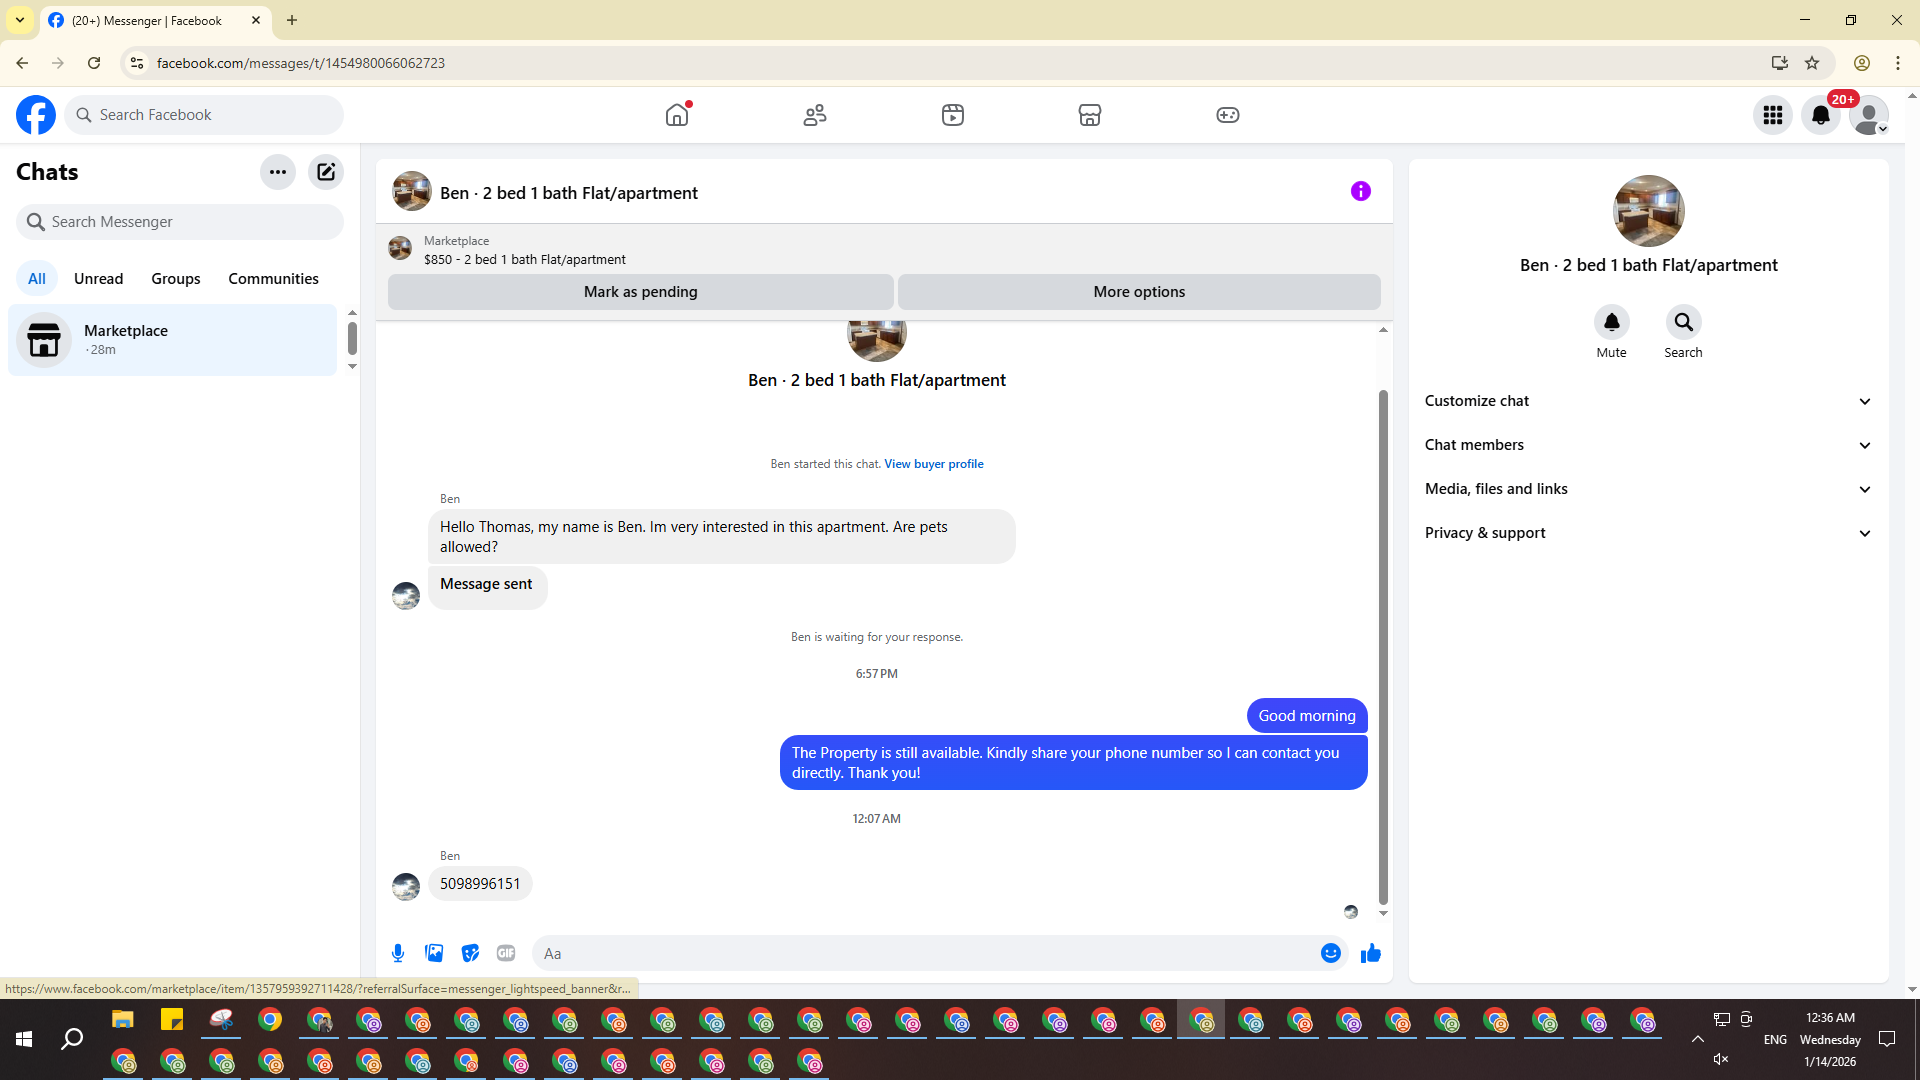This screenshot has width=1920, height=1080.
Task: Expand Customize chat section
Action: point(1648,401)
